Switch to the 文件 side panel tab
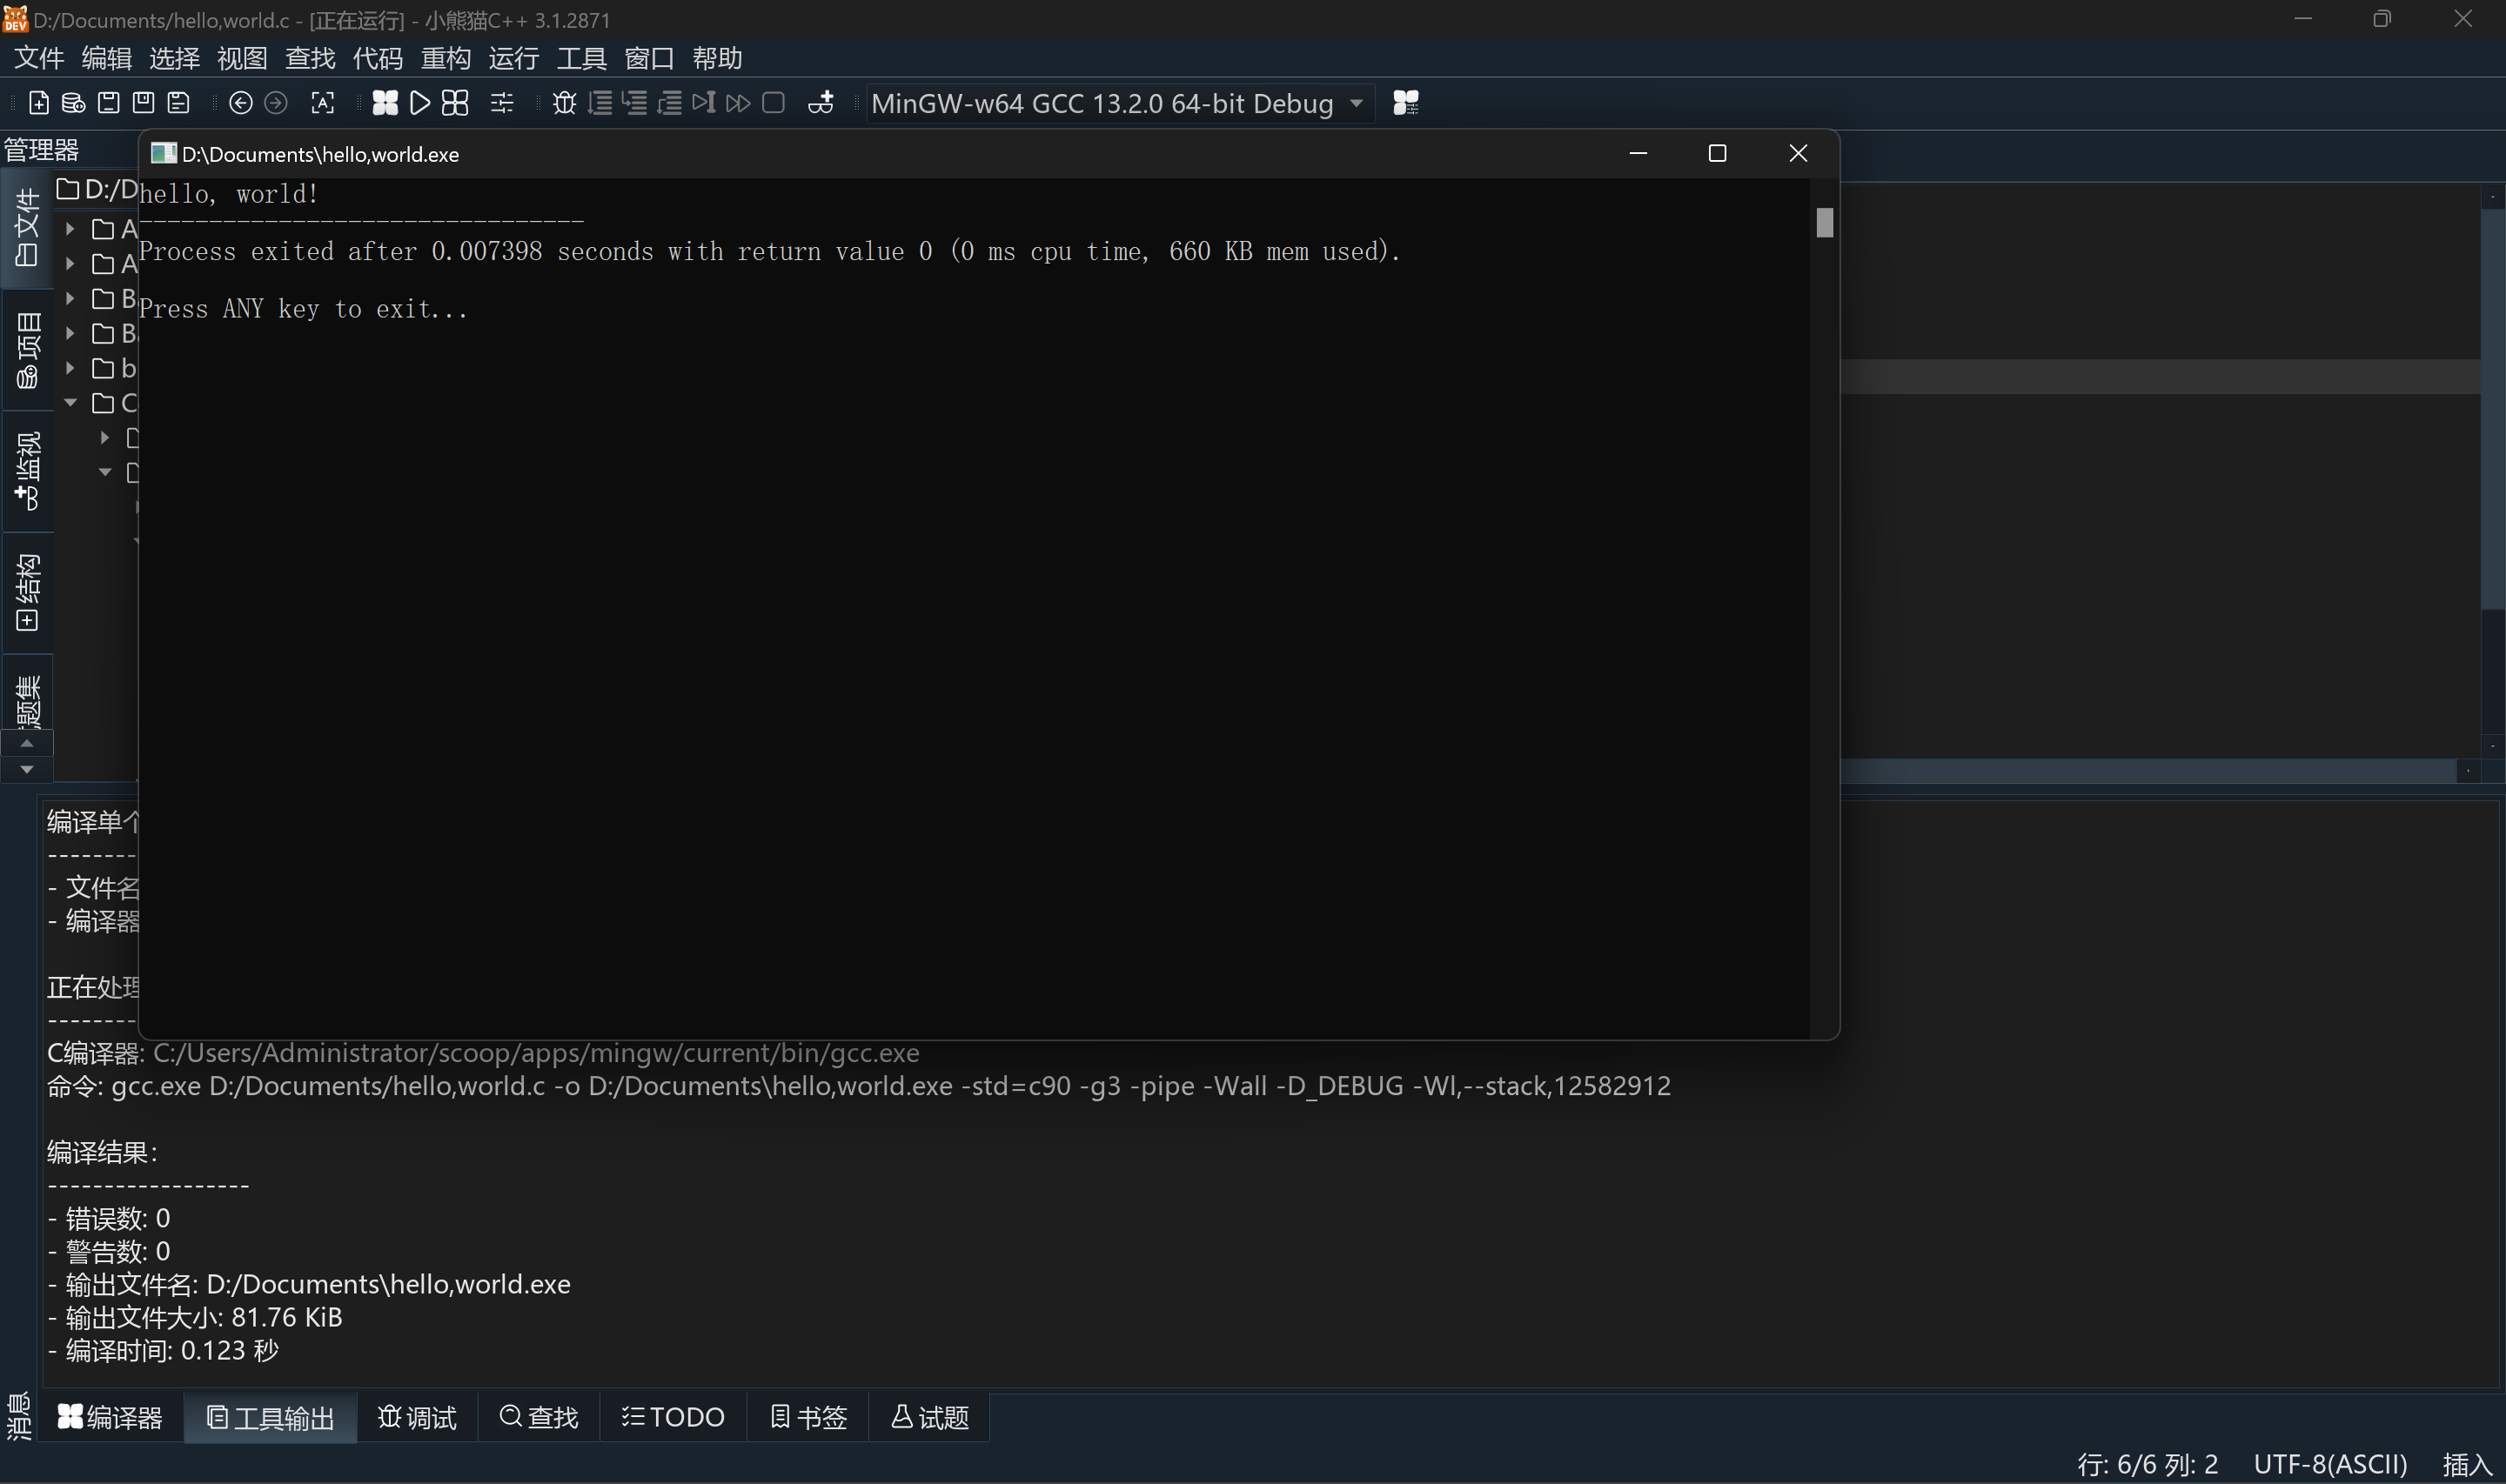 (27, 228)
